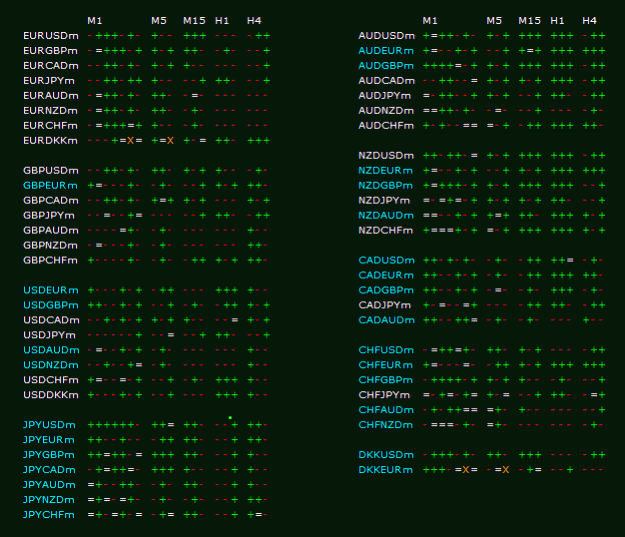Click USDNZDm pair label
The image size is (625, 537).
pyautogui.click(x=51, y=365)
